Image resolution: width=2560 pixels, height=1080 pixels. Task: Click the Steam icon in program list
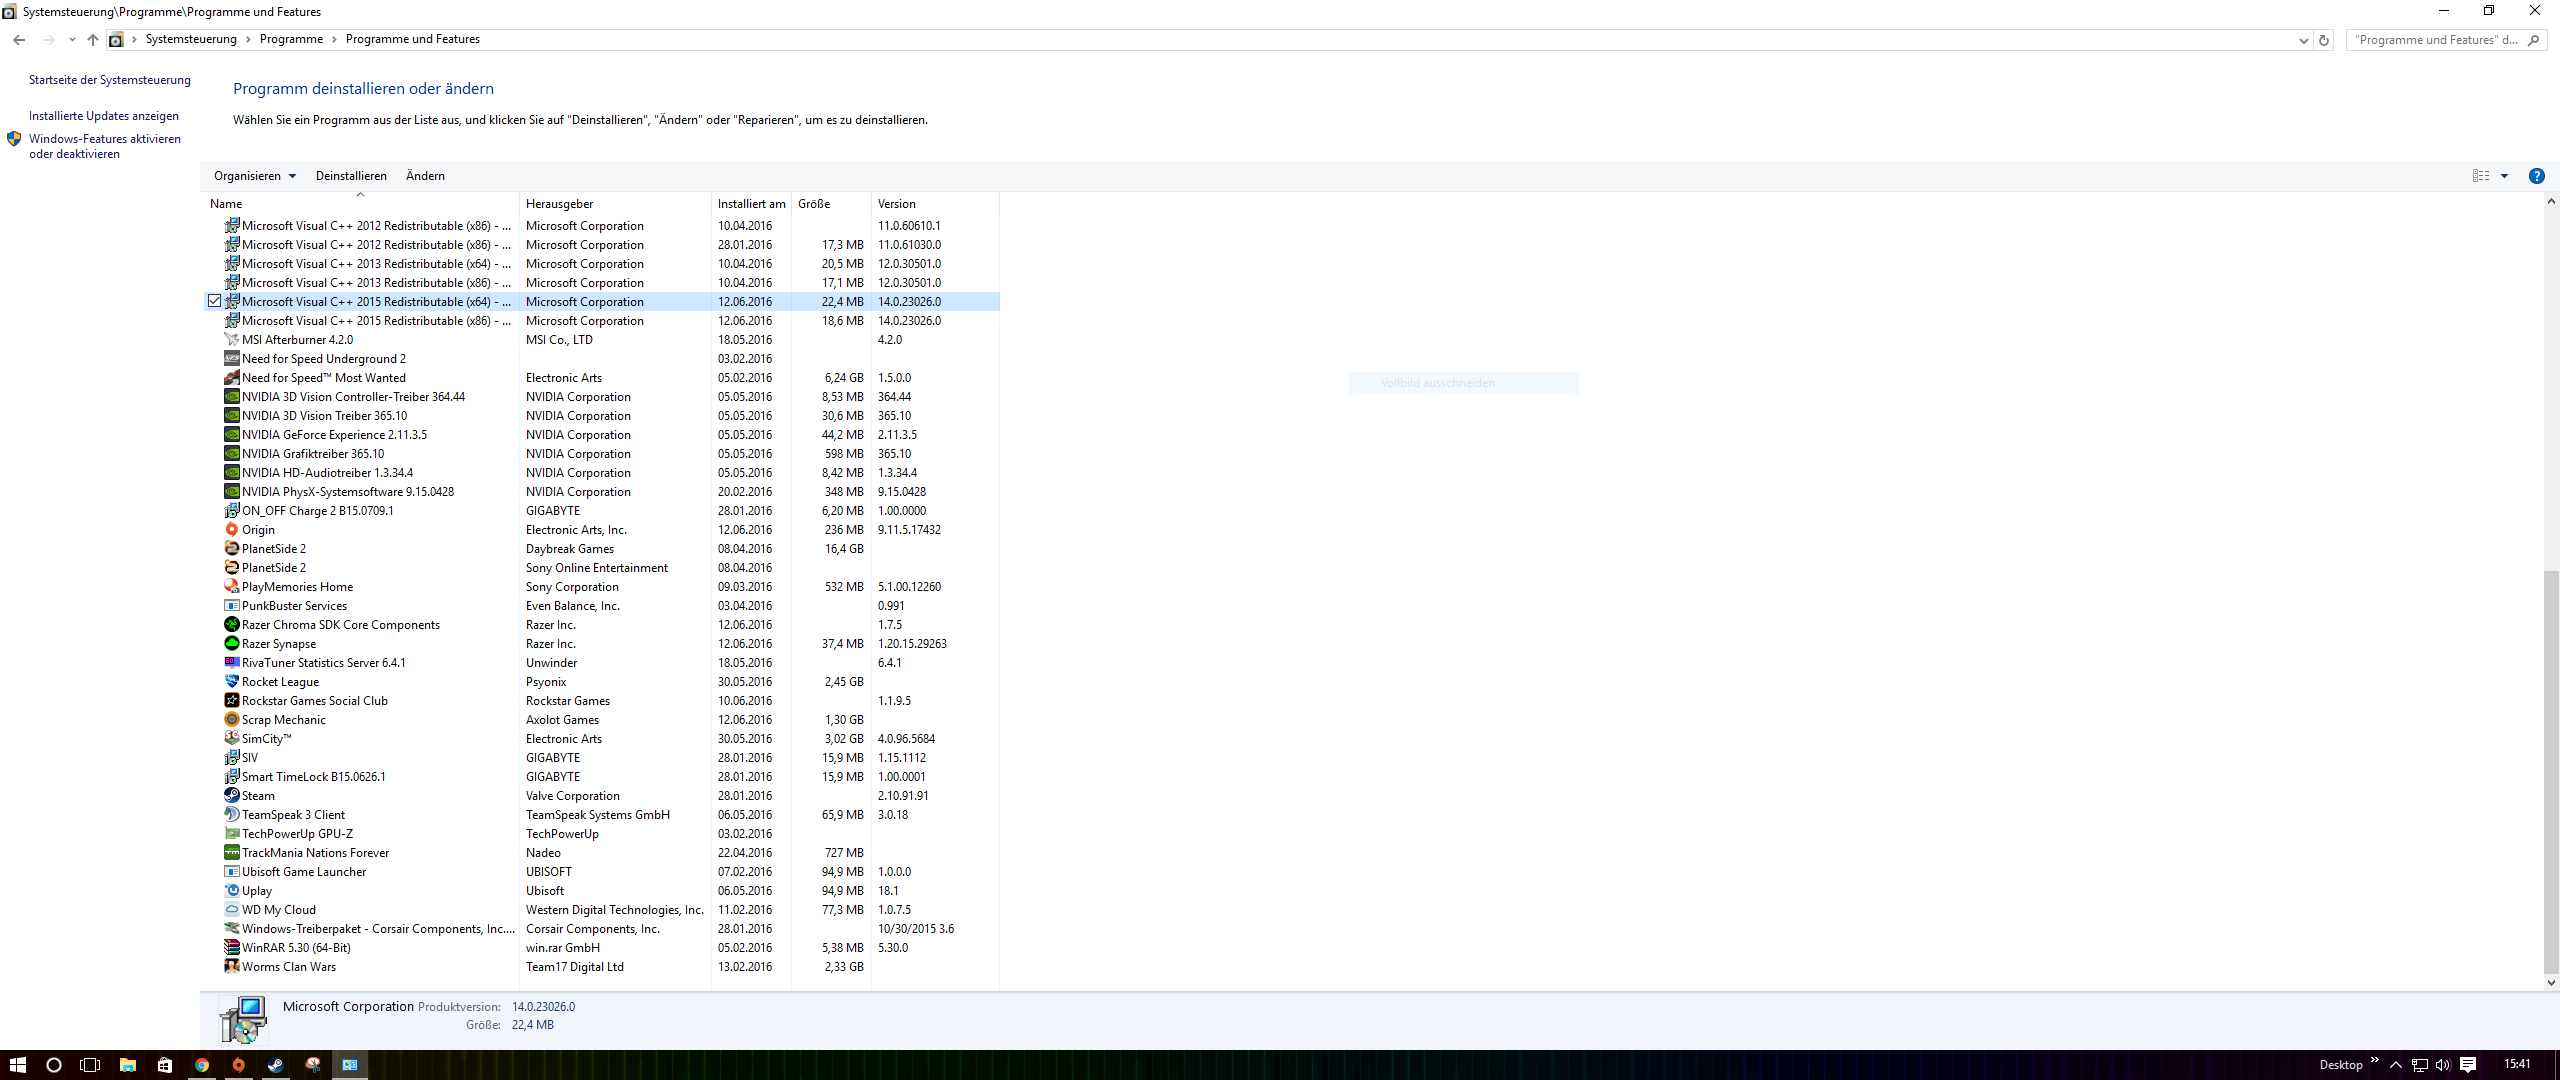(232, 796)
